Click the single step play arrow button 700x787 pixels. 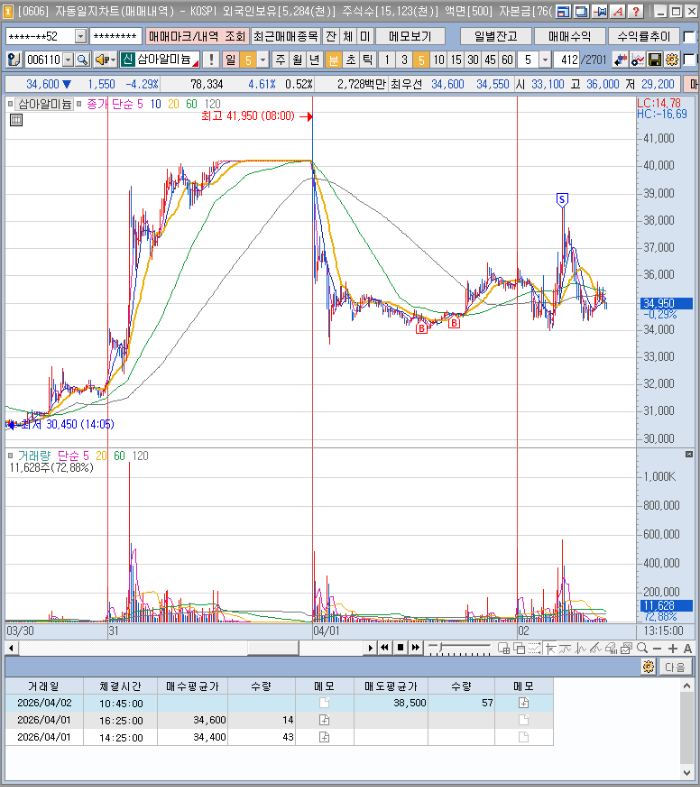[x=370, y=647]
